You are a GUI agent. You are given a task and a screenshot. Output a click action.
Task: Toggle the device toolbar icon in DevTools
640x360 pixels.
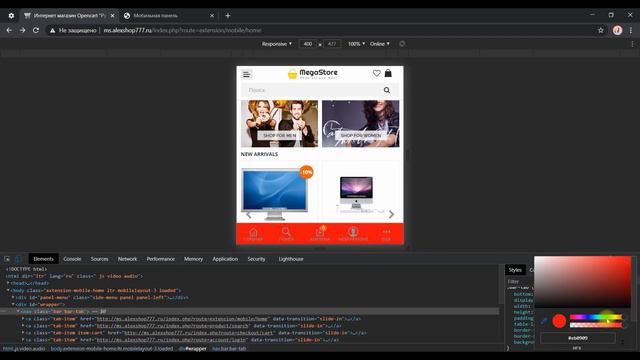[18, 259]
